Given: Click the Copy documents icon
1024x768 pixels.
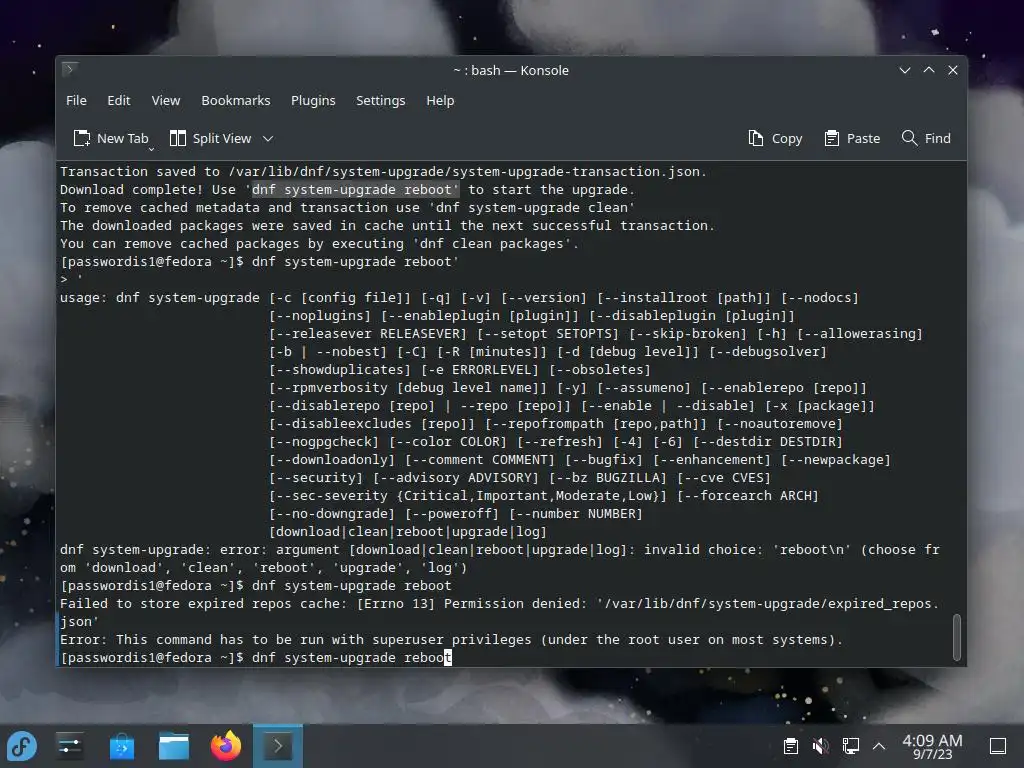Looking at the screenshot, I should [x=756, y=138].
